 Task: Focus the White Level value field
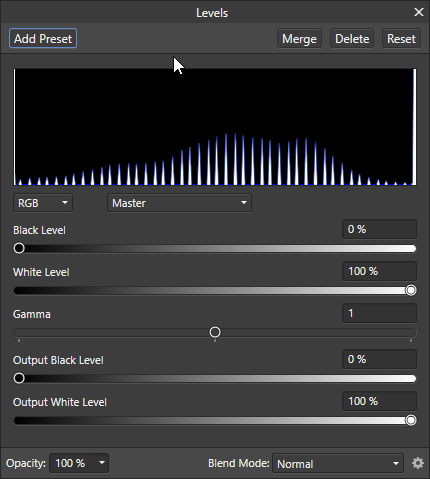379,271
